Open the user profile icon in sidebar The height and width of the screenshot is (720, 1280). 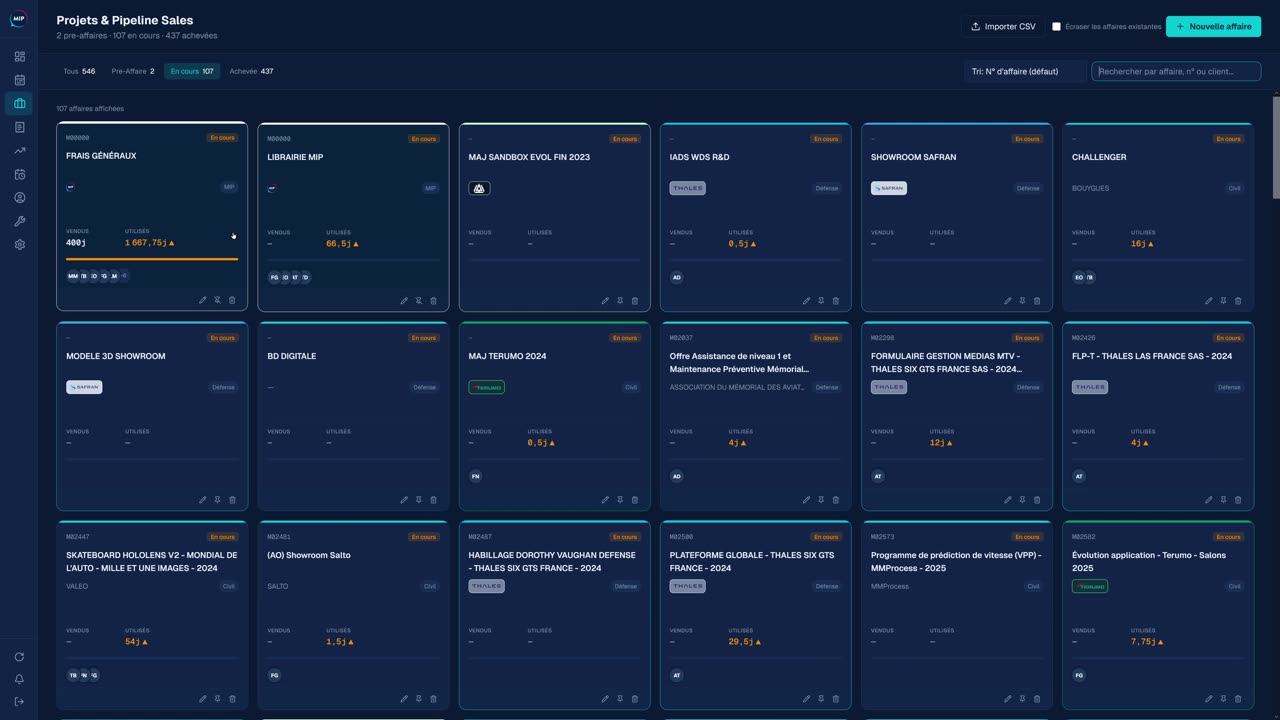[19, 198]
